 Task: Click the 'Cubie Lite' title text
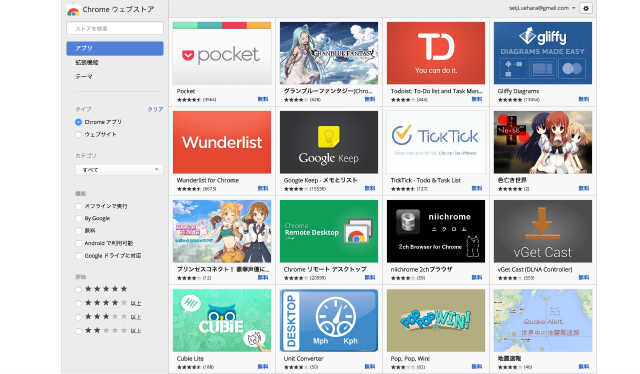click(190, 358)
